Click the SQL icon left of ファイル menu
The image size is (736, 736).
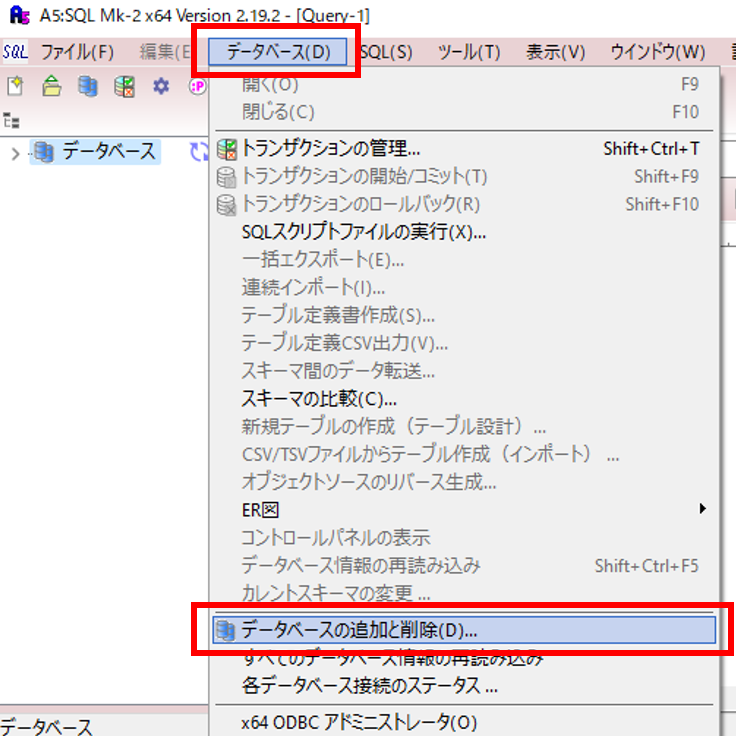pyautogui.click(x=15, y=52)
